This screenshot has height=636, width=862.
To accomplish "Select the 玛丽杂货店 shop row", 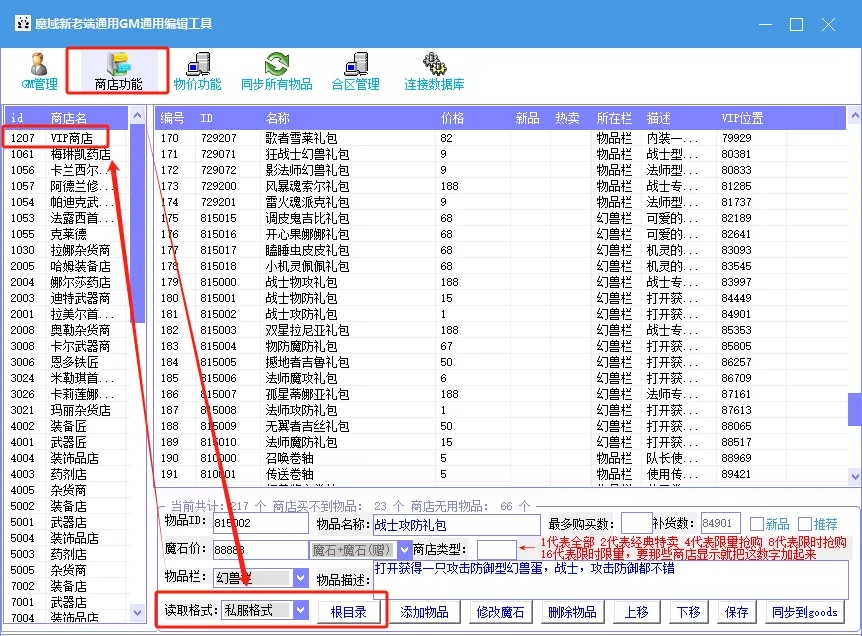I will [66, 410].
